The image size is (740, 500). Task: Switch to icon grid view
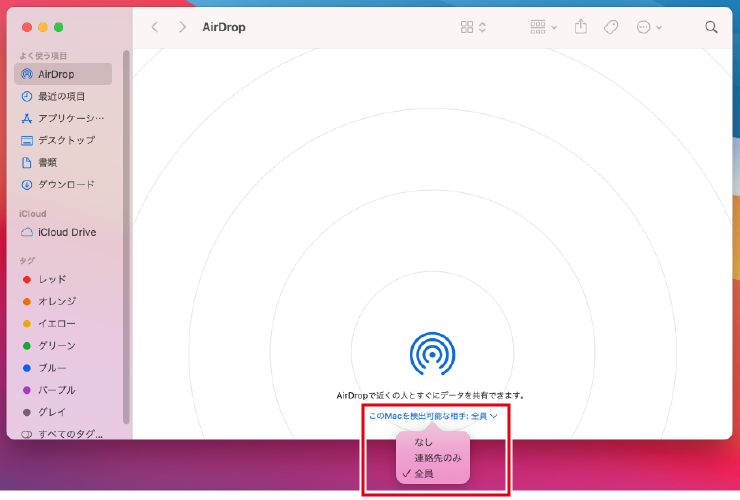(x=467, y=27)
